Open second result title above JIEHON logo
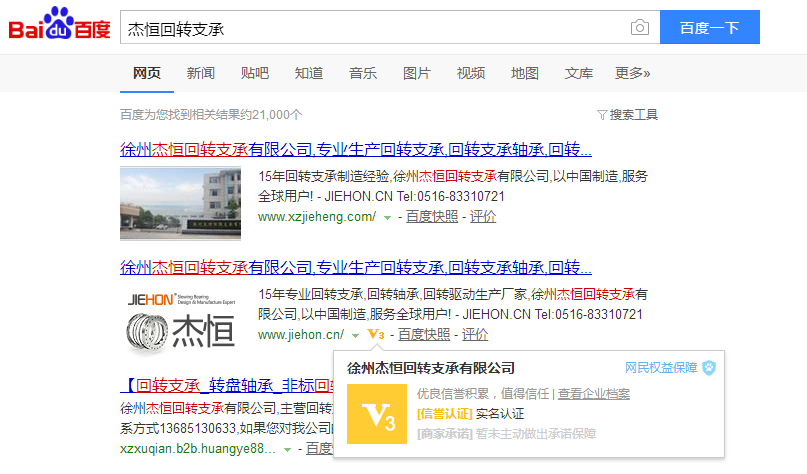 click(356, 267)
